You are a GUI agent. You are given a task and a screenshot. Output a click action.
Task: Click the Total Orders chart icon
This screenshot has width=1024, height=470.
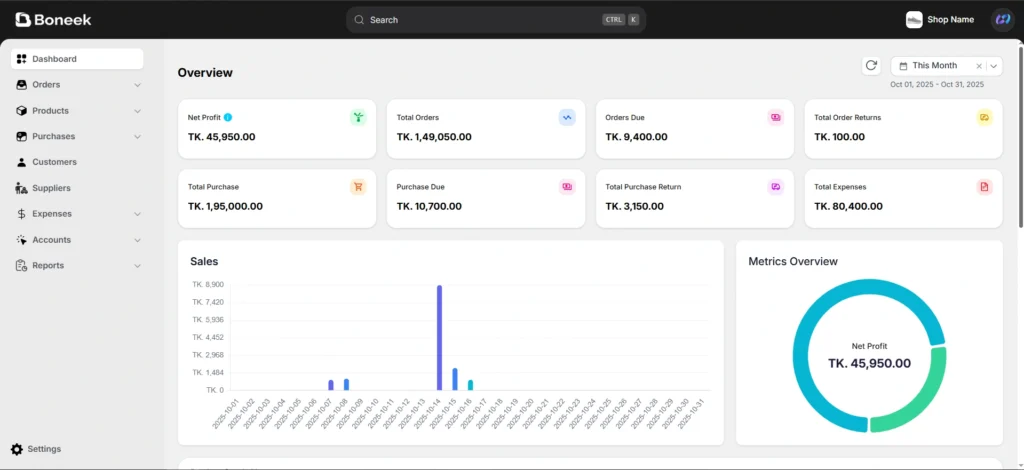click(567, 117)
